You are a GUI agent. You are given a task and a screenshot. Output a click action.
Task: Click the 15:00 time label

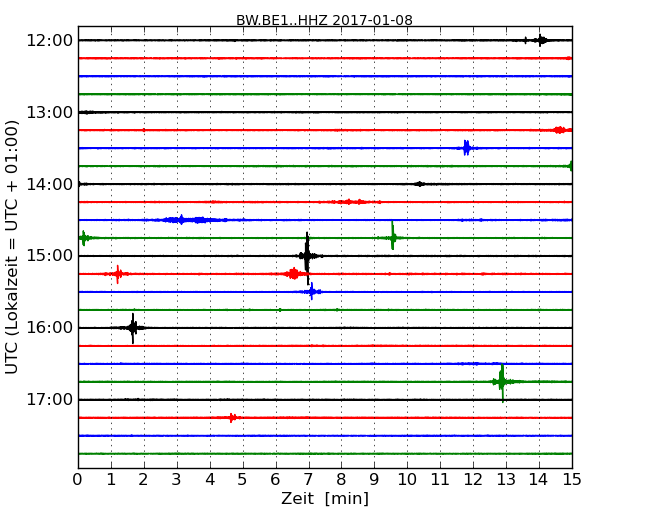pyautogui.click(x=49, y=256)
